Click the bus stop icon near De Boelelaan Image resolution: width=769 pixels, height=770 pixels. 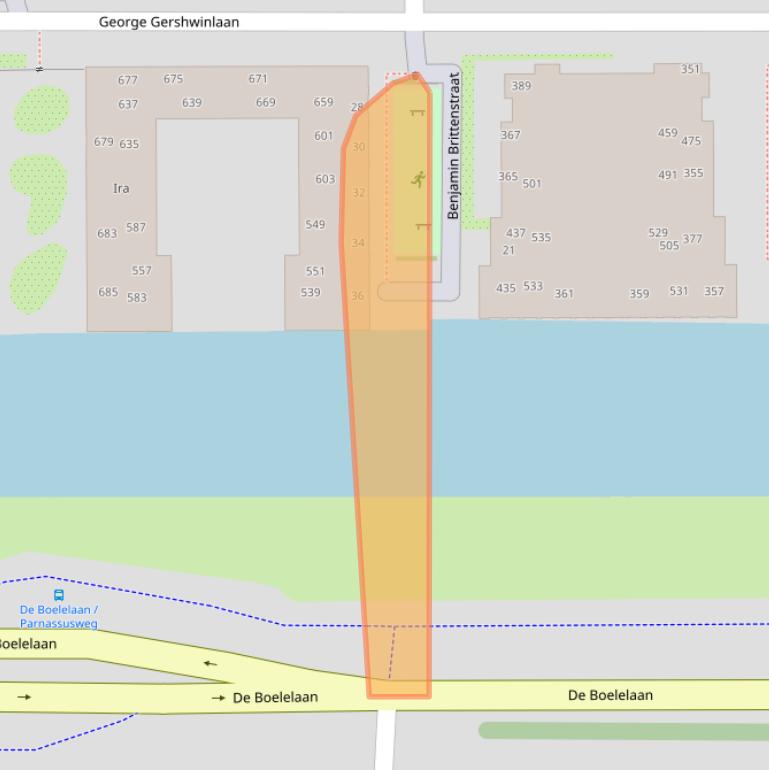(58, 595)
